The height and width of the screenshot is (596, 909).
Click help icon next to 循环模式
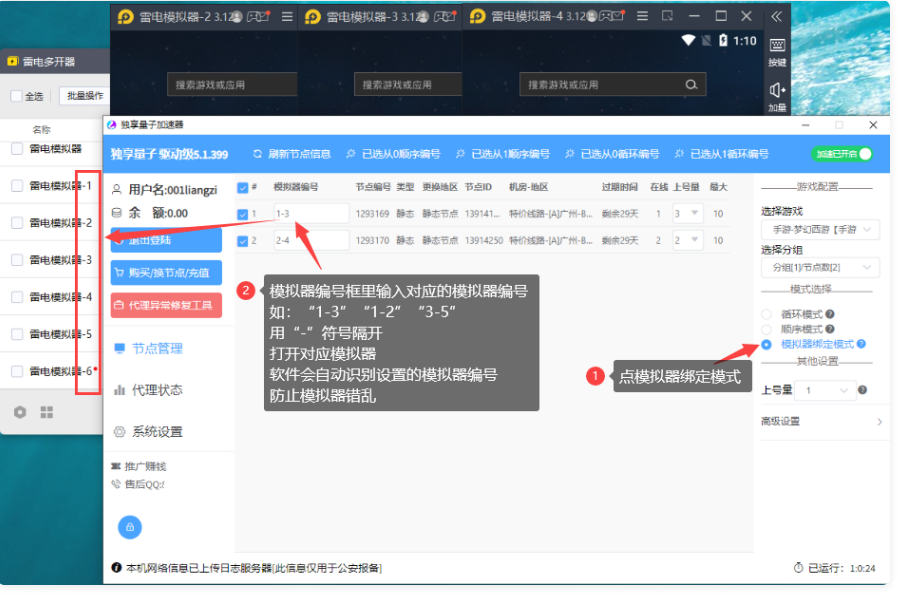pos(830,314)
